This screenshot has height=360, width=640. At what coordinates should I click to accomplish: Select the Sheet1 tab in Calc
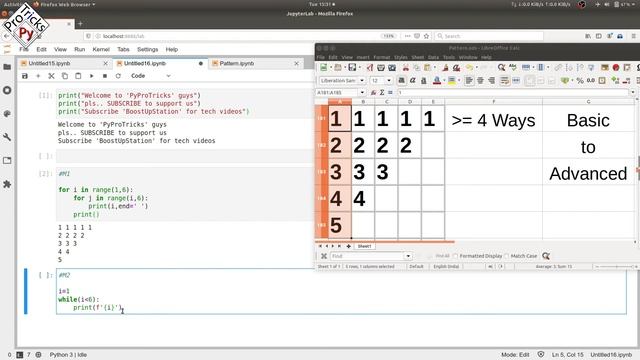pyautogui.click(x=364, y=246)
